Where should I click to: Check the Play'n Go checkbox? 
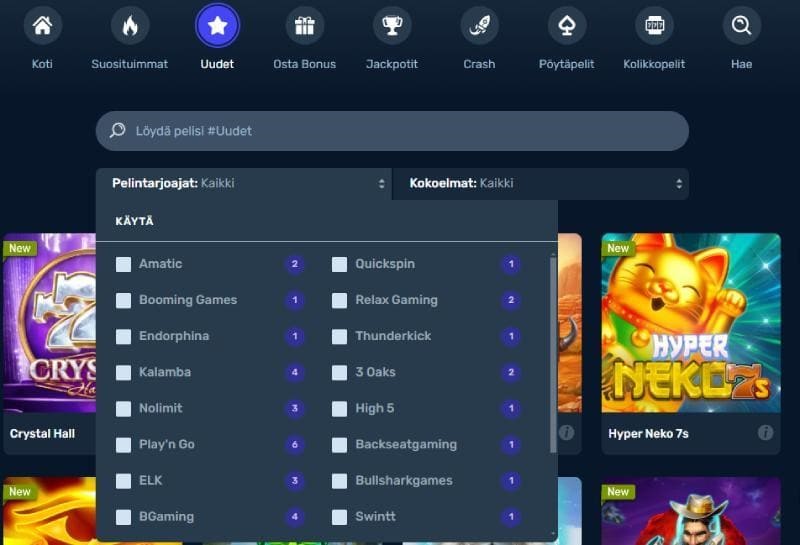123,445
